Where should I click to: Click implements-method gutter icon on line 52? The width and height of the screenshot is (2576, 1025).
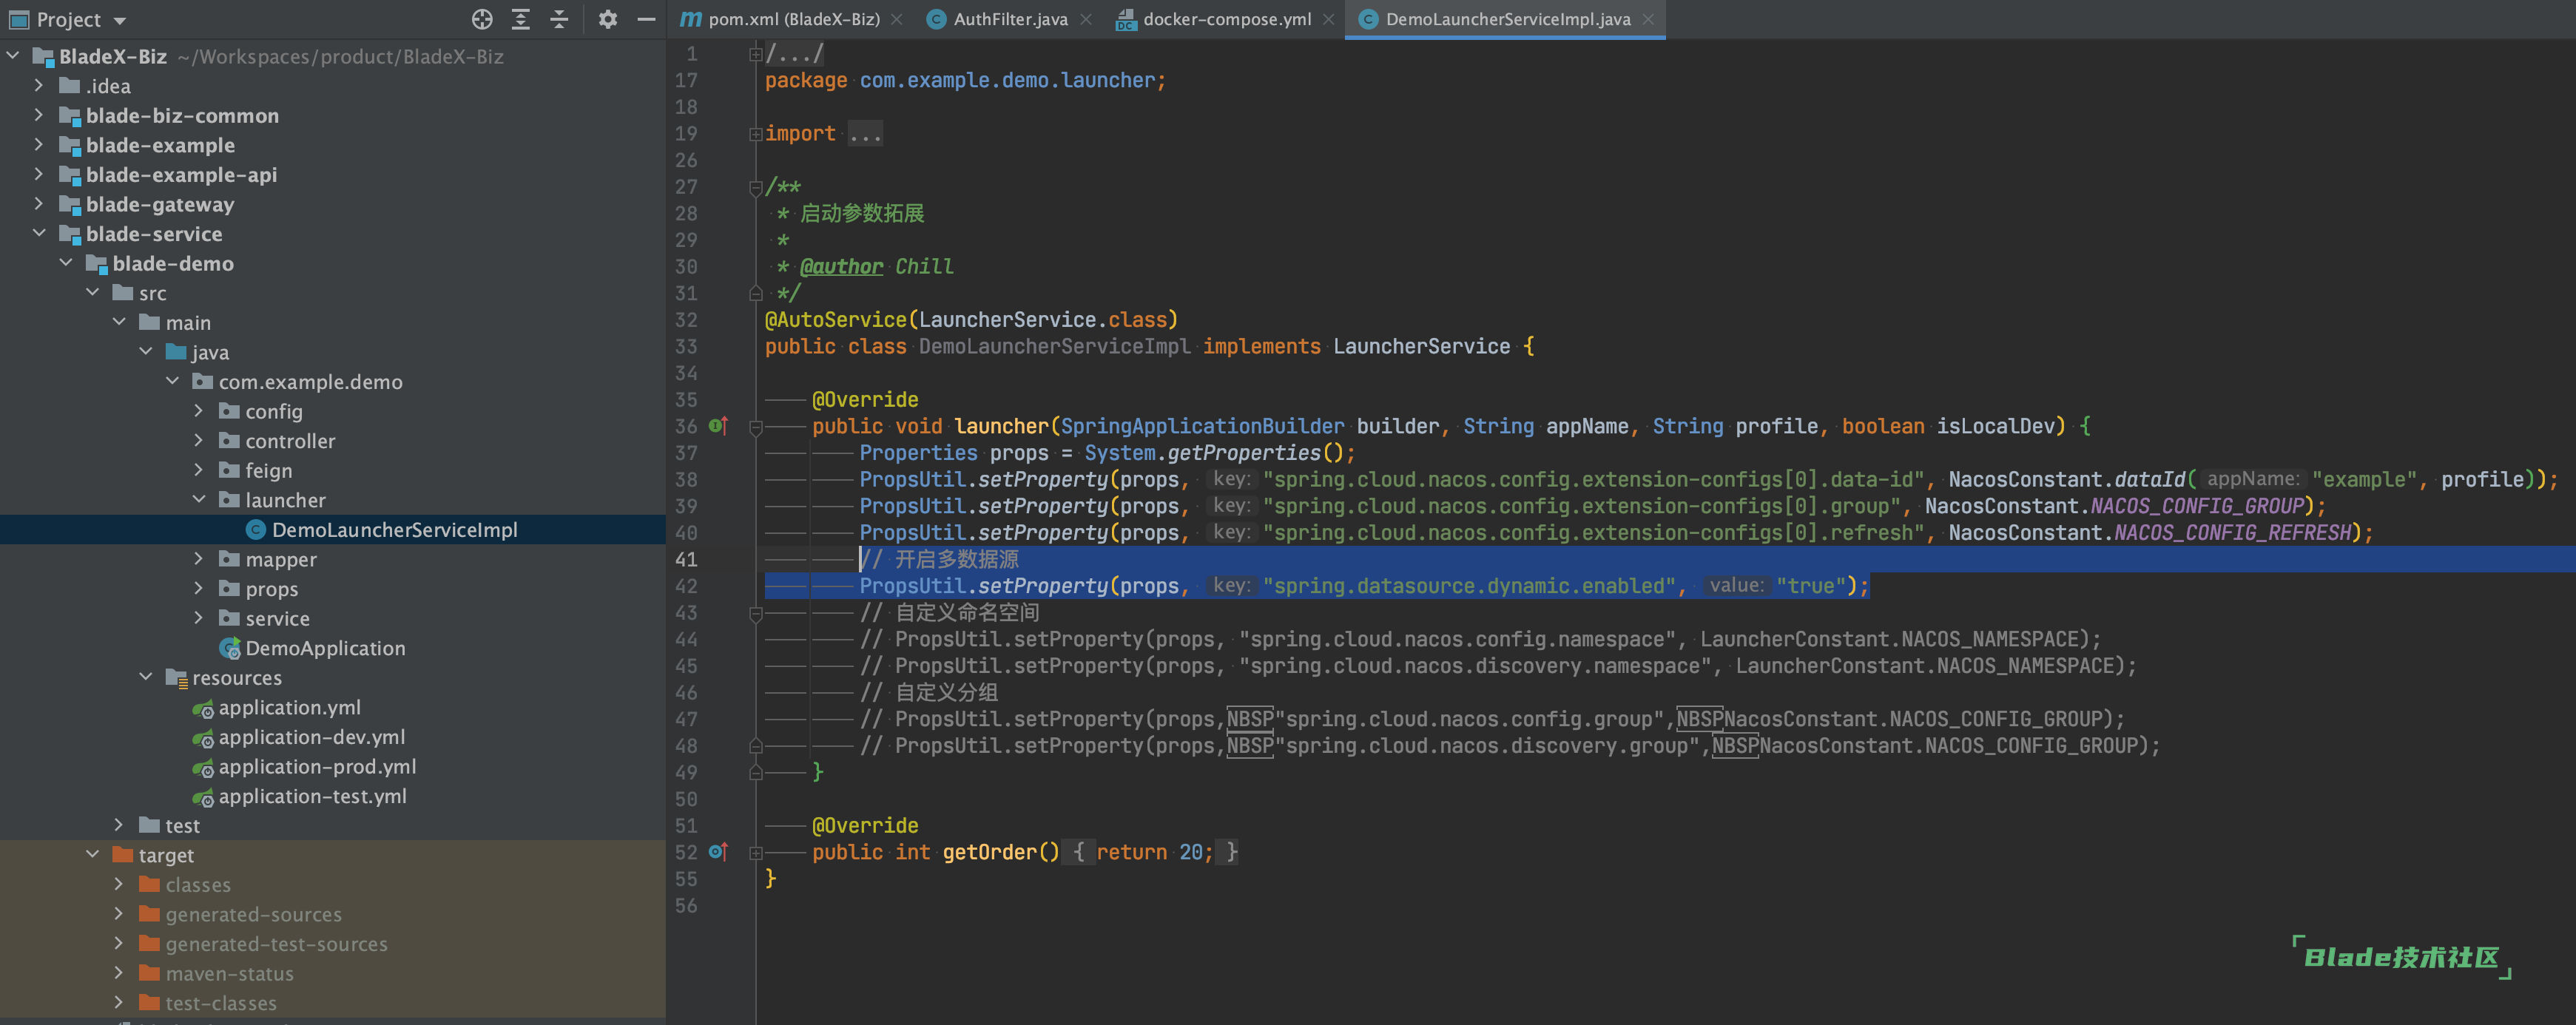pyautogui.click(x=718, y=852)
